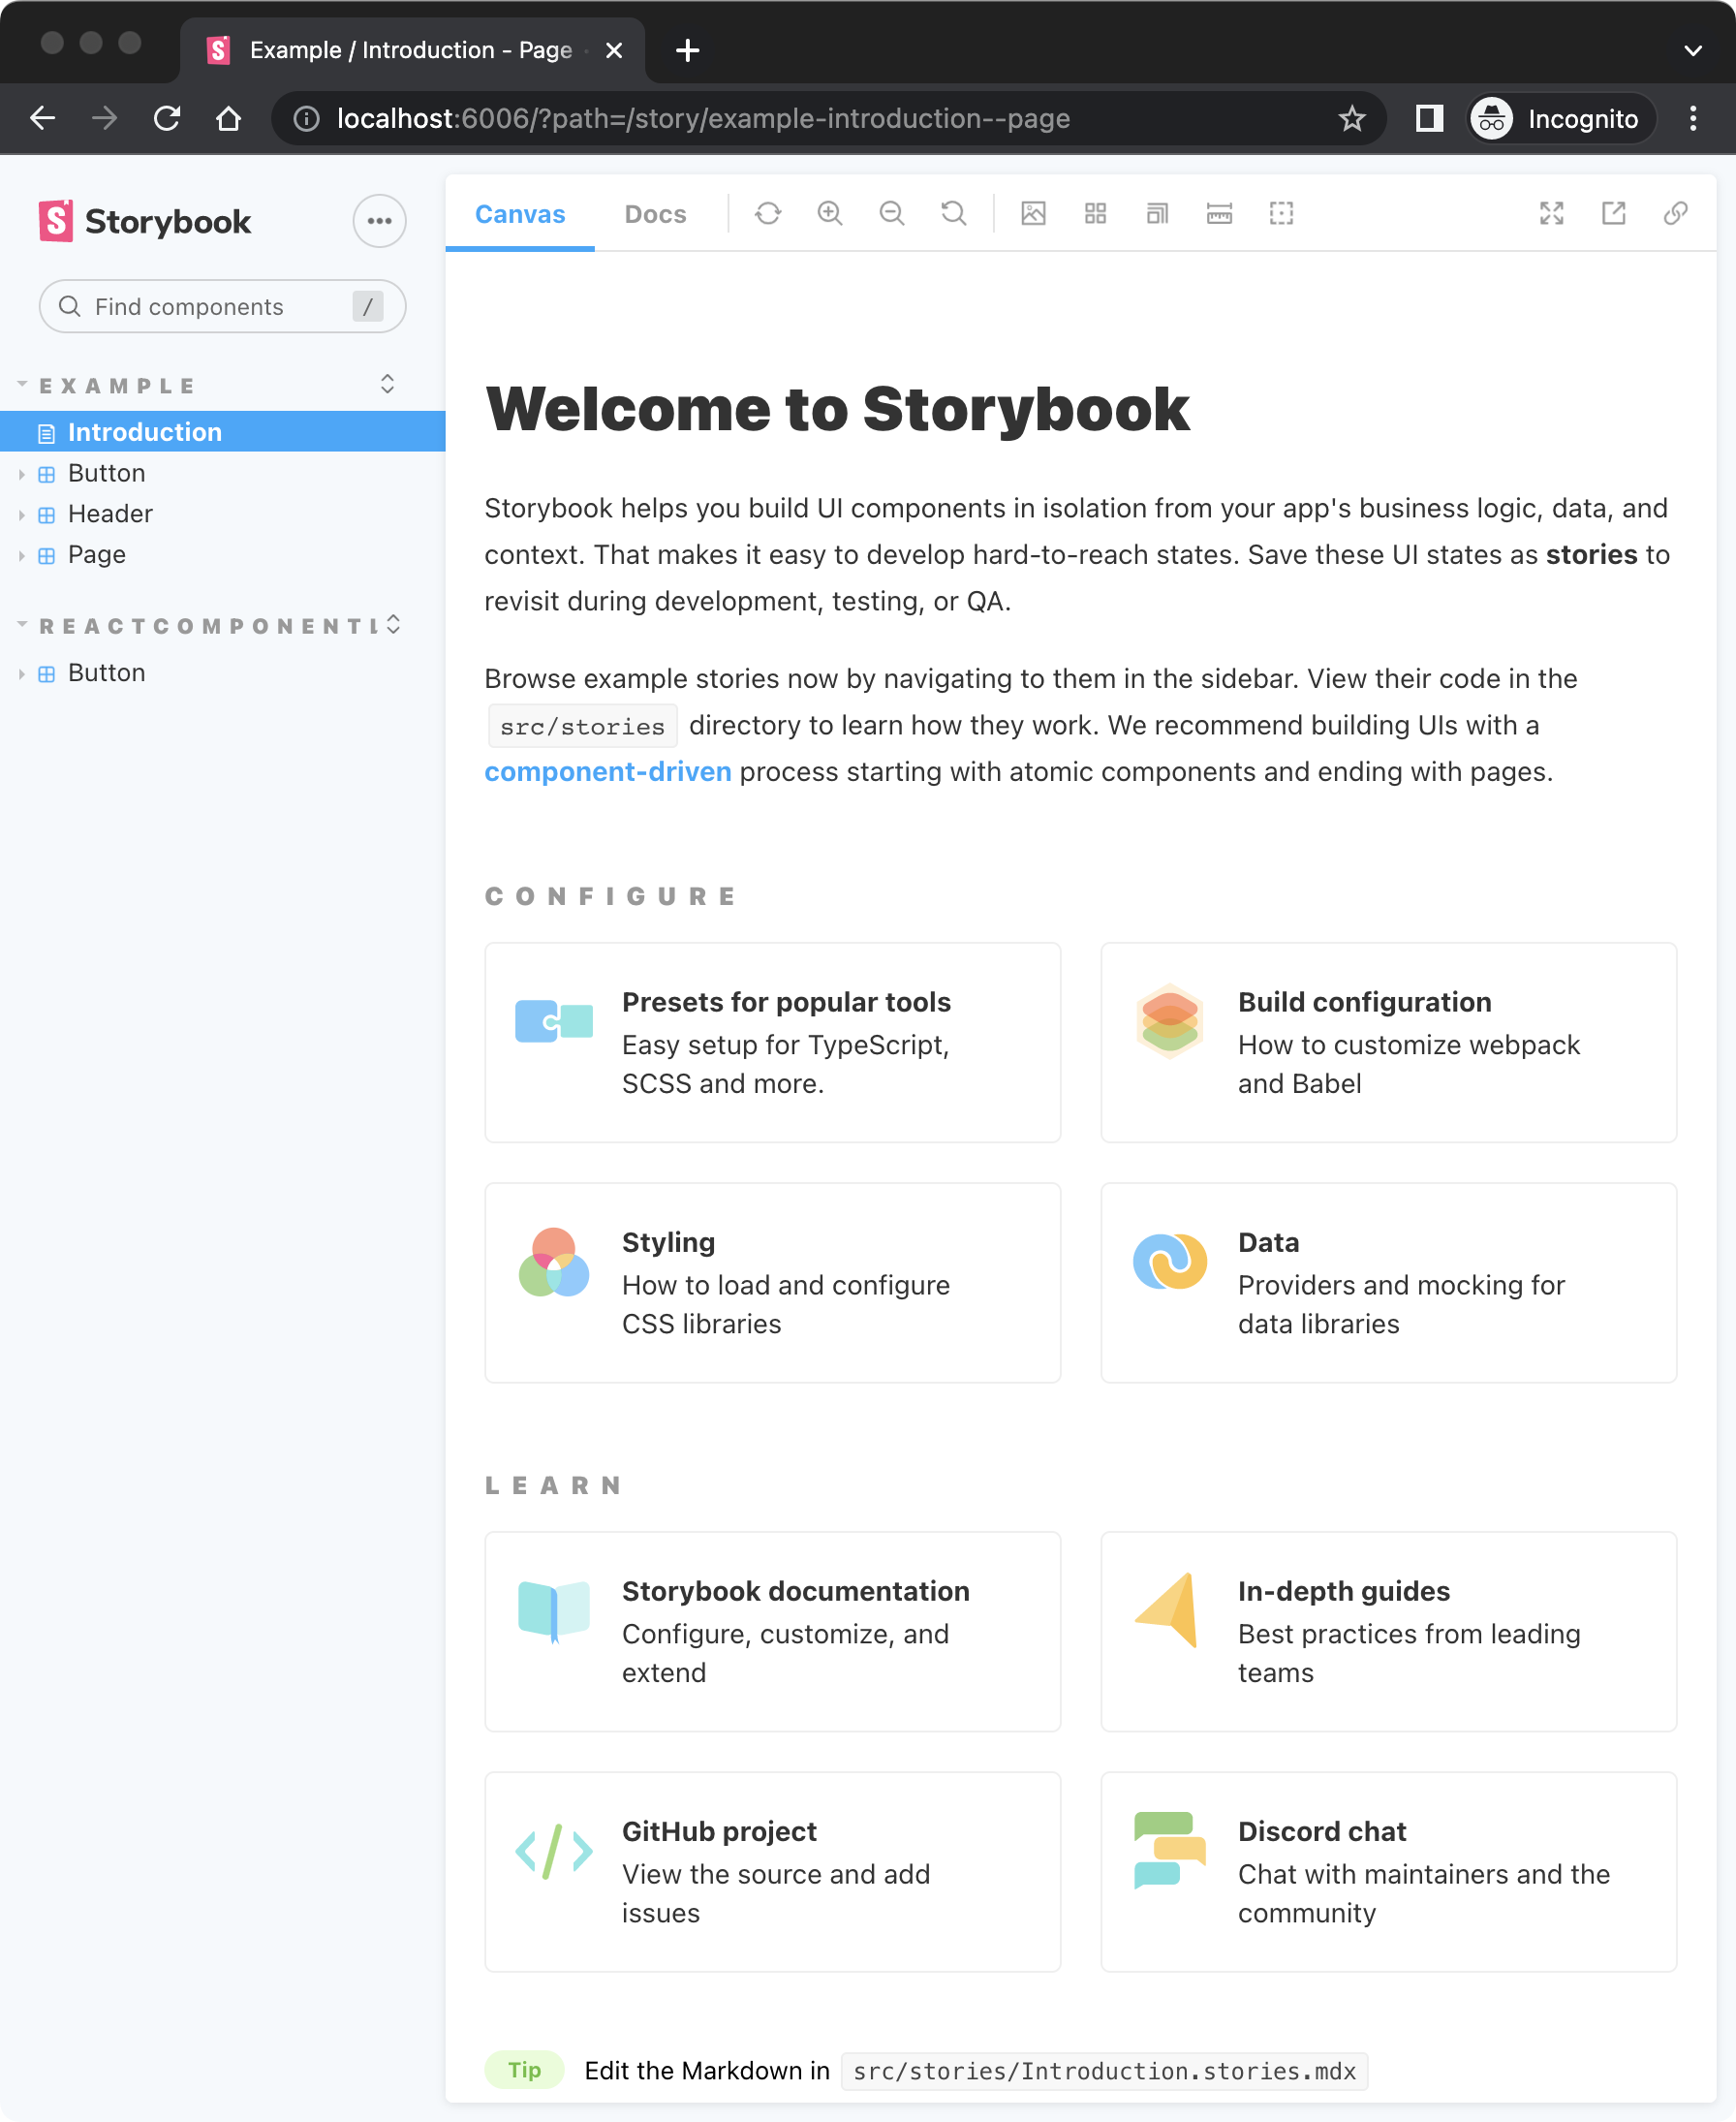Open the Styling card
1736x2122 pixels.
tap(772, 1282)
